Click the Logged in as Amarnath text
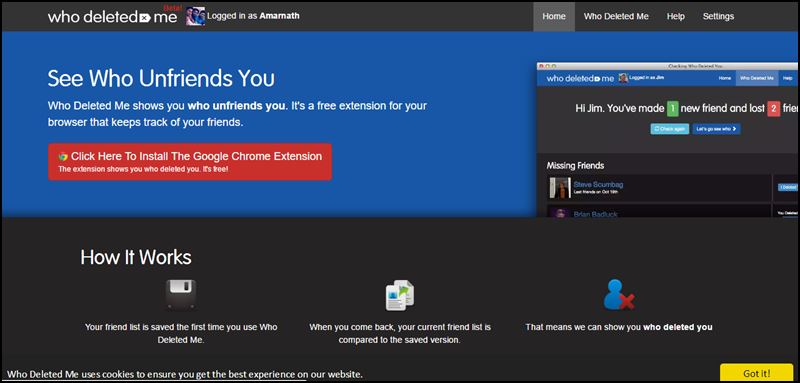 coord(253,16)
